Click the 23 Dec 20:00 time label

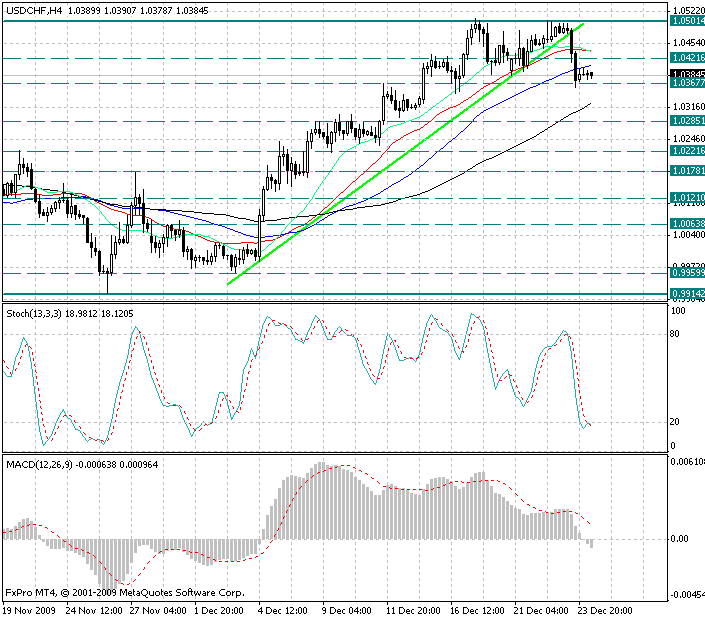pos(605,611)
